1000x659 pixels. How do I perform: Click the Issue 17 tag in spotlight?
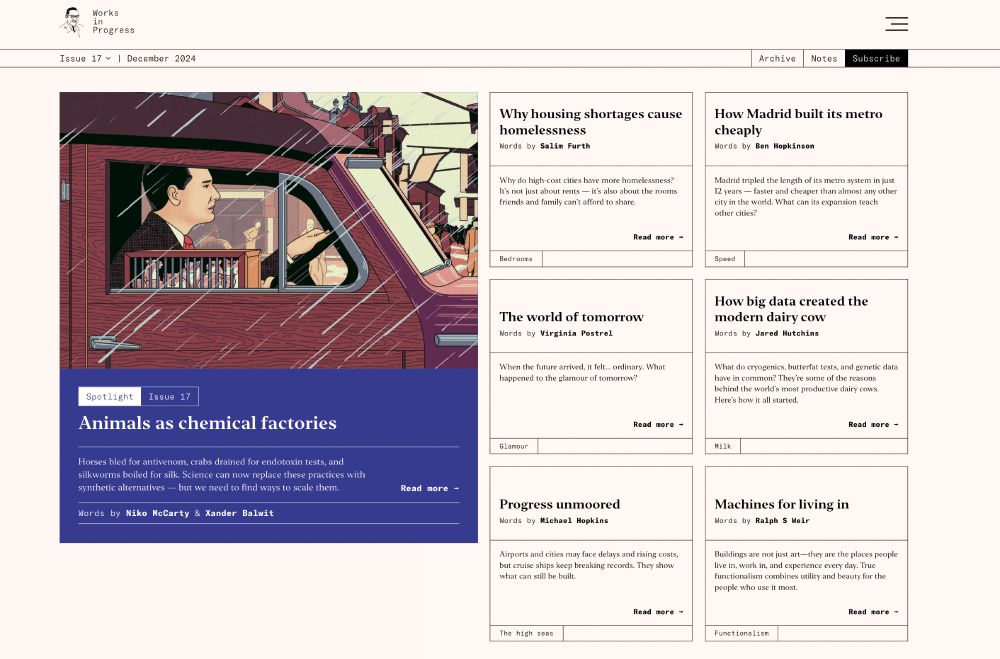tap(170, 396)
